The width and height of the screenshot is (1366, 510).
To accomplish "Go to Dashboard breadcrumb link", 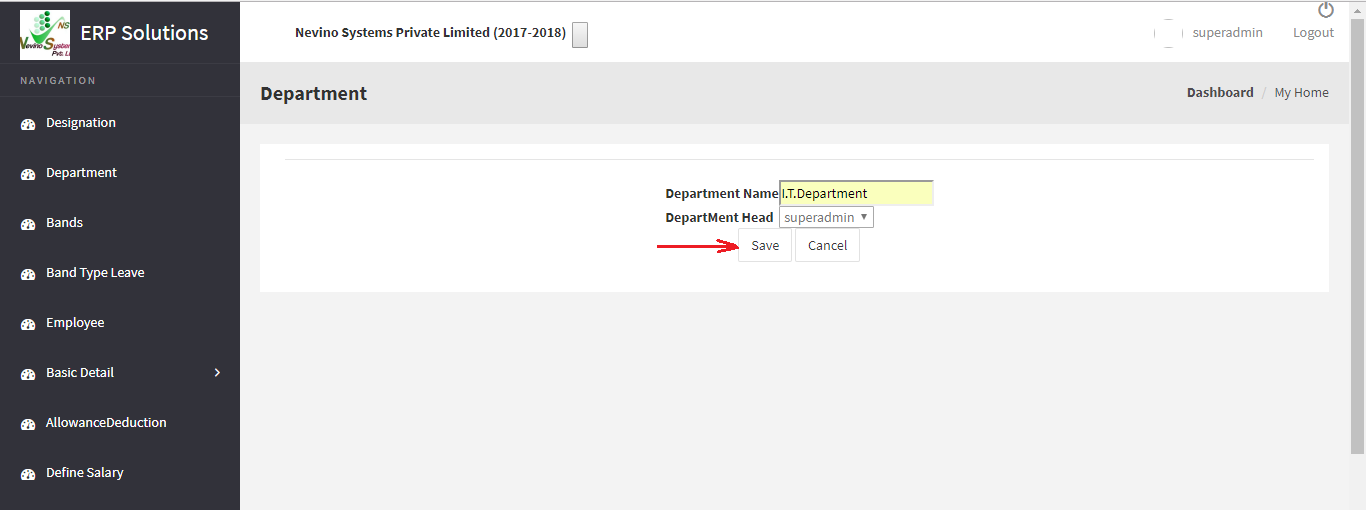I will [1219, 93].
